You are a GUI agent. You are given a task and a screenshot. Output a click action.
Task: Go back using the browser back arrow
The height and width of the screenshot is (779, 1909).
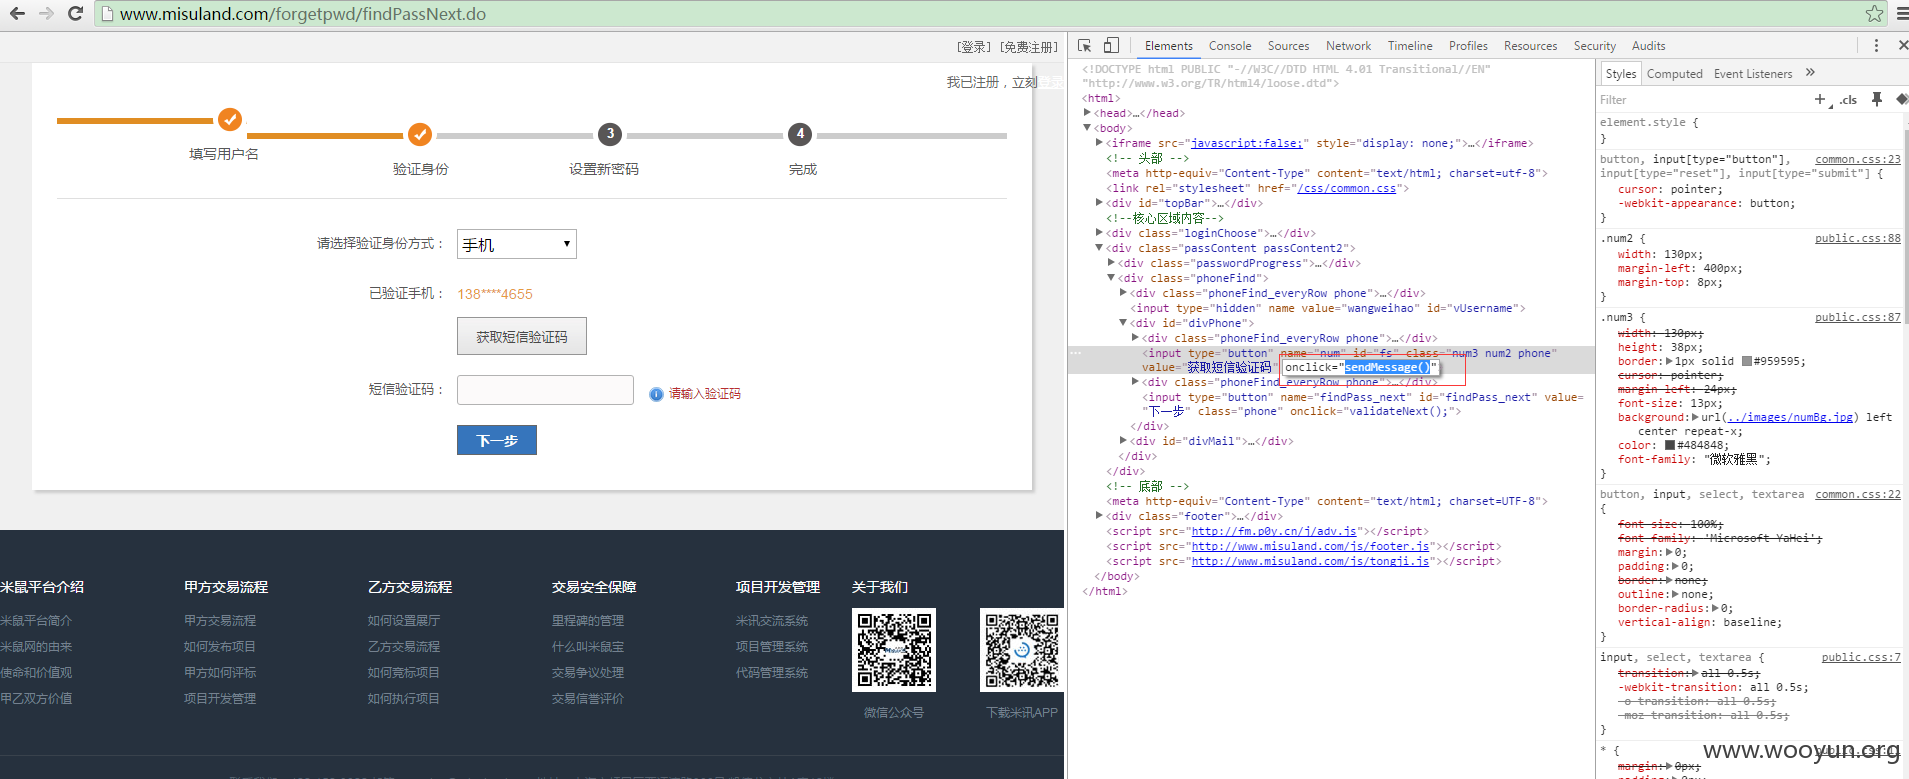pyautogui.click(x=17, y=14)
